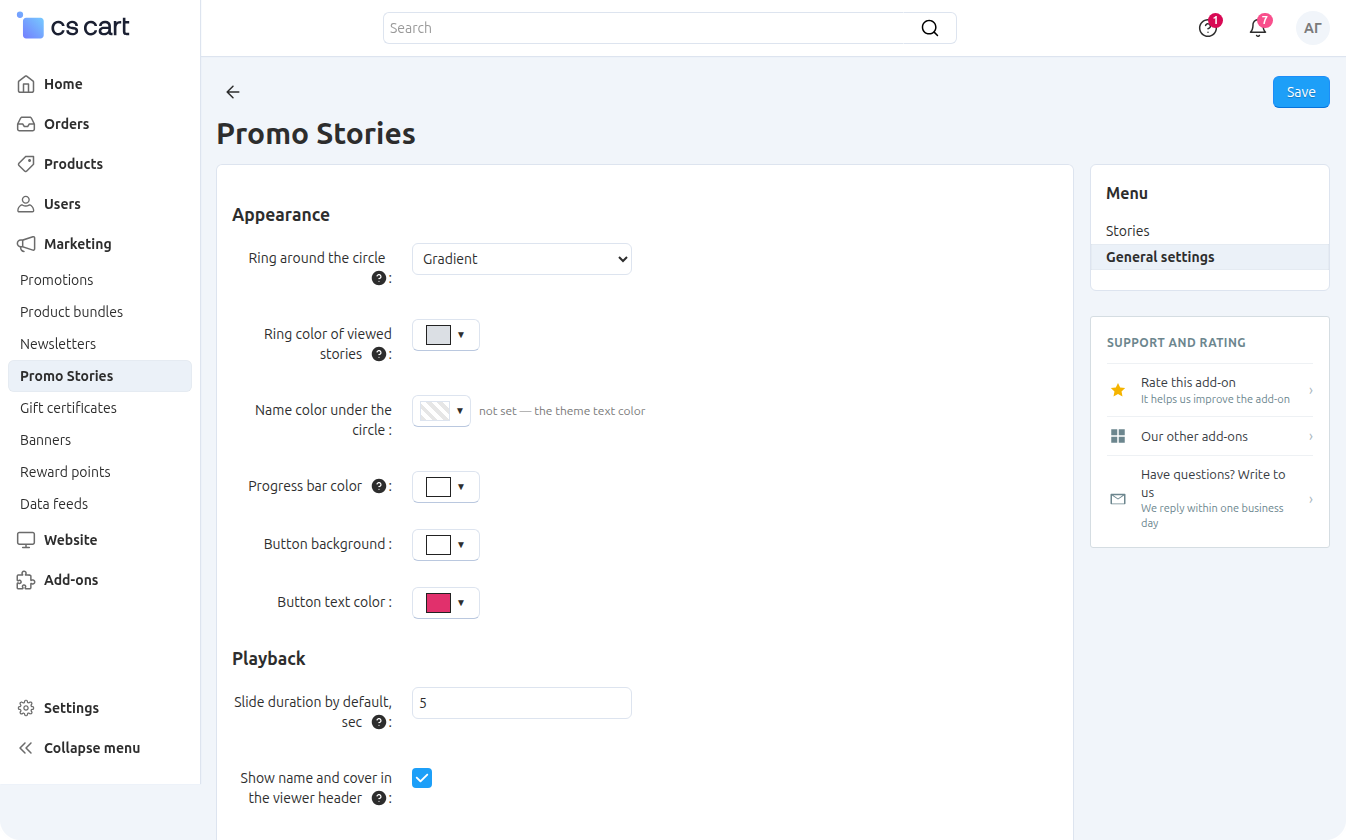
Task: Click the star icon for Rate this add-on
Action: point(1118,390)
